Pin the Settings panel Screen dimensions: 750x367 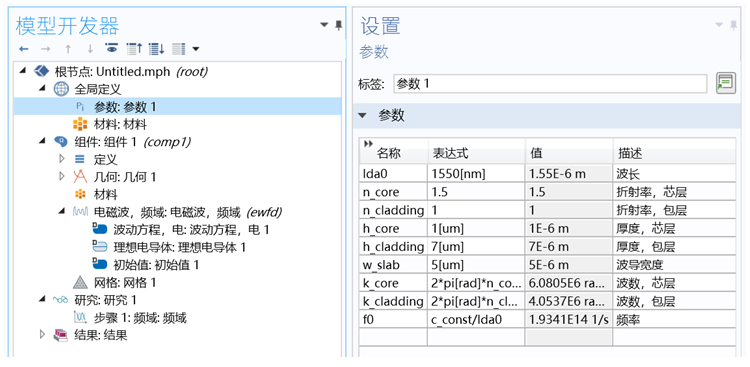(733, 25)
